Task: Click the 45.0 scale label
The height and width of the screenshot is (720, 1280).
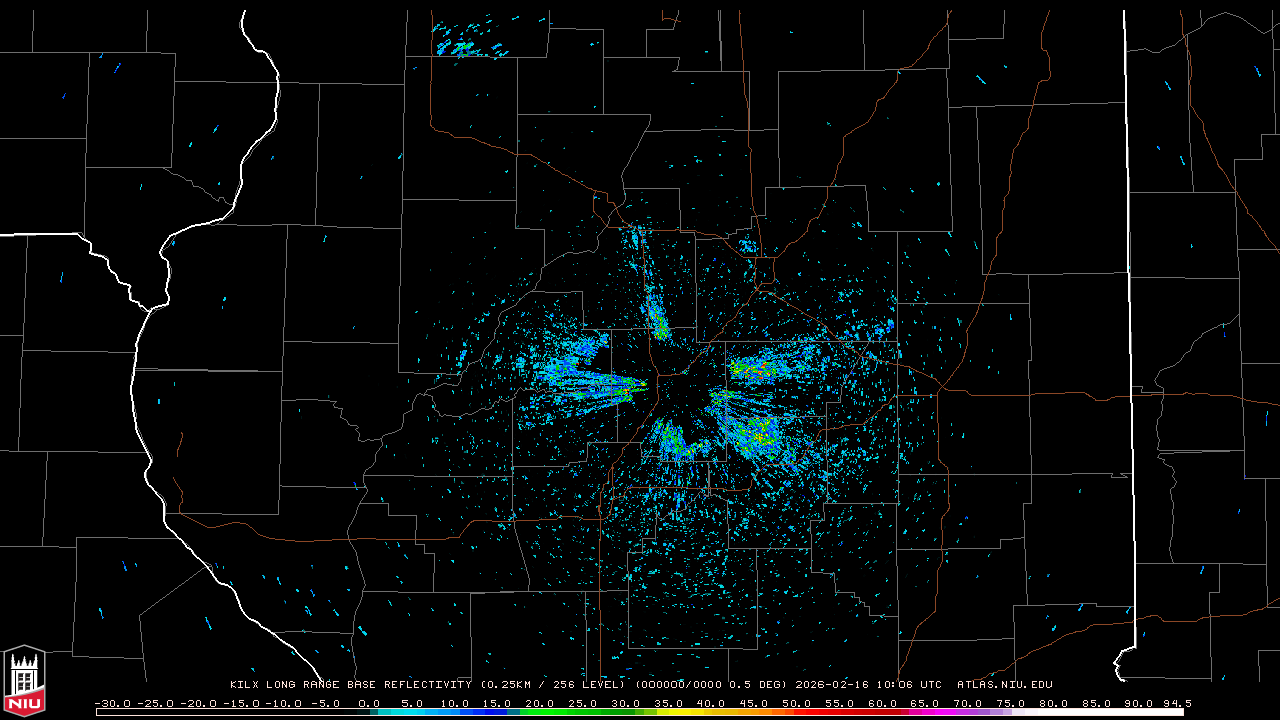Action: [x=754, y=703]
